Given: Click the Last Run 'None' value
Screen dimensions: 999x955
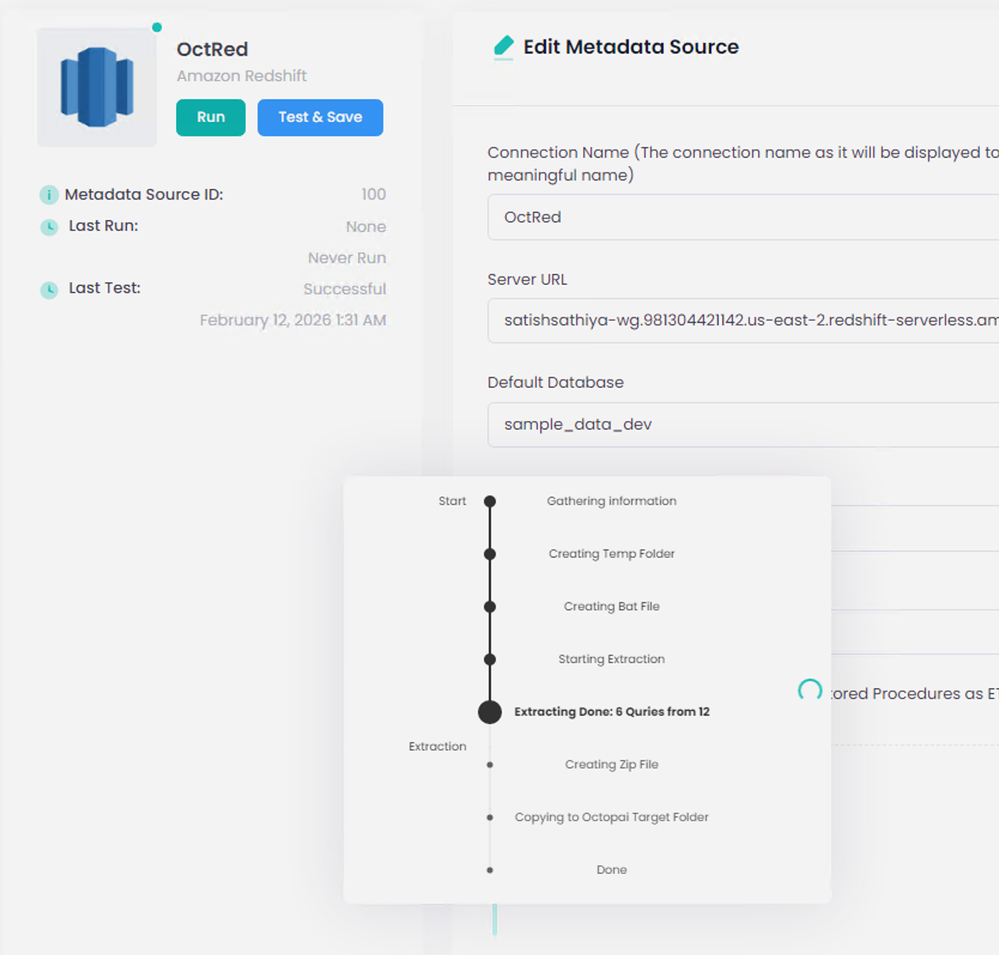Looking at the screenshot, I should 366,227.
